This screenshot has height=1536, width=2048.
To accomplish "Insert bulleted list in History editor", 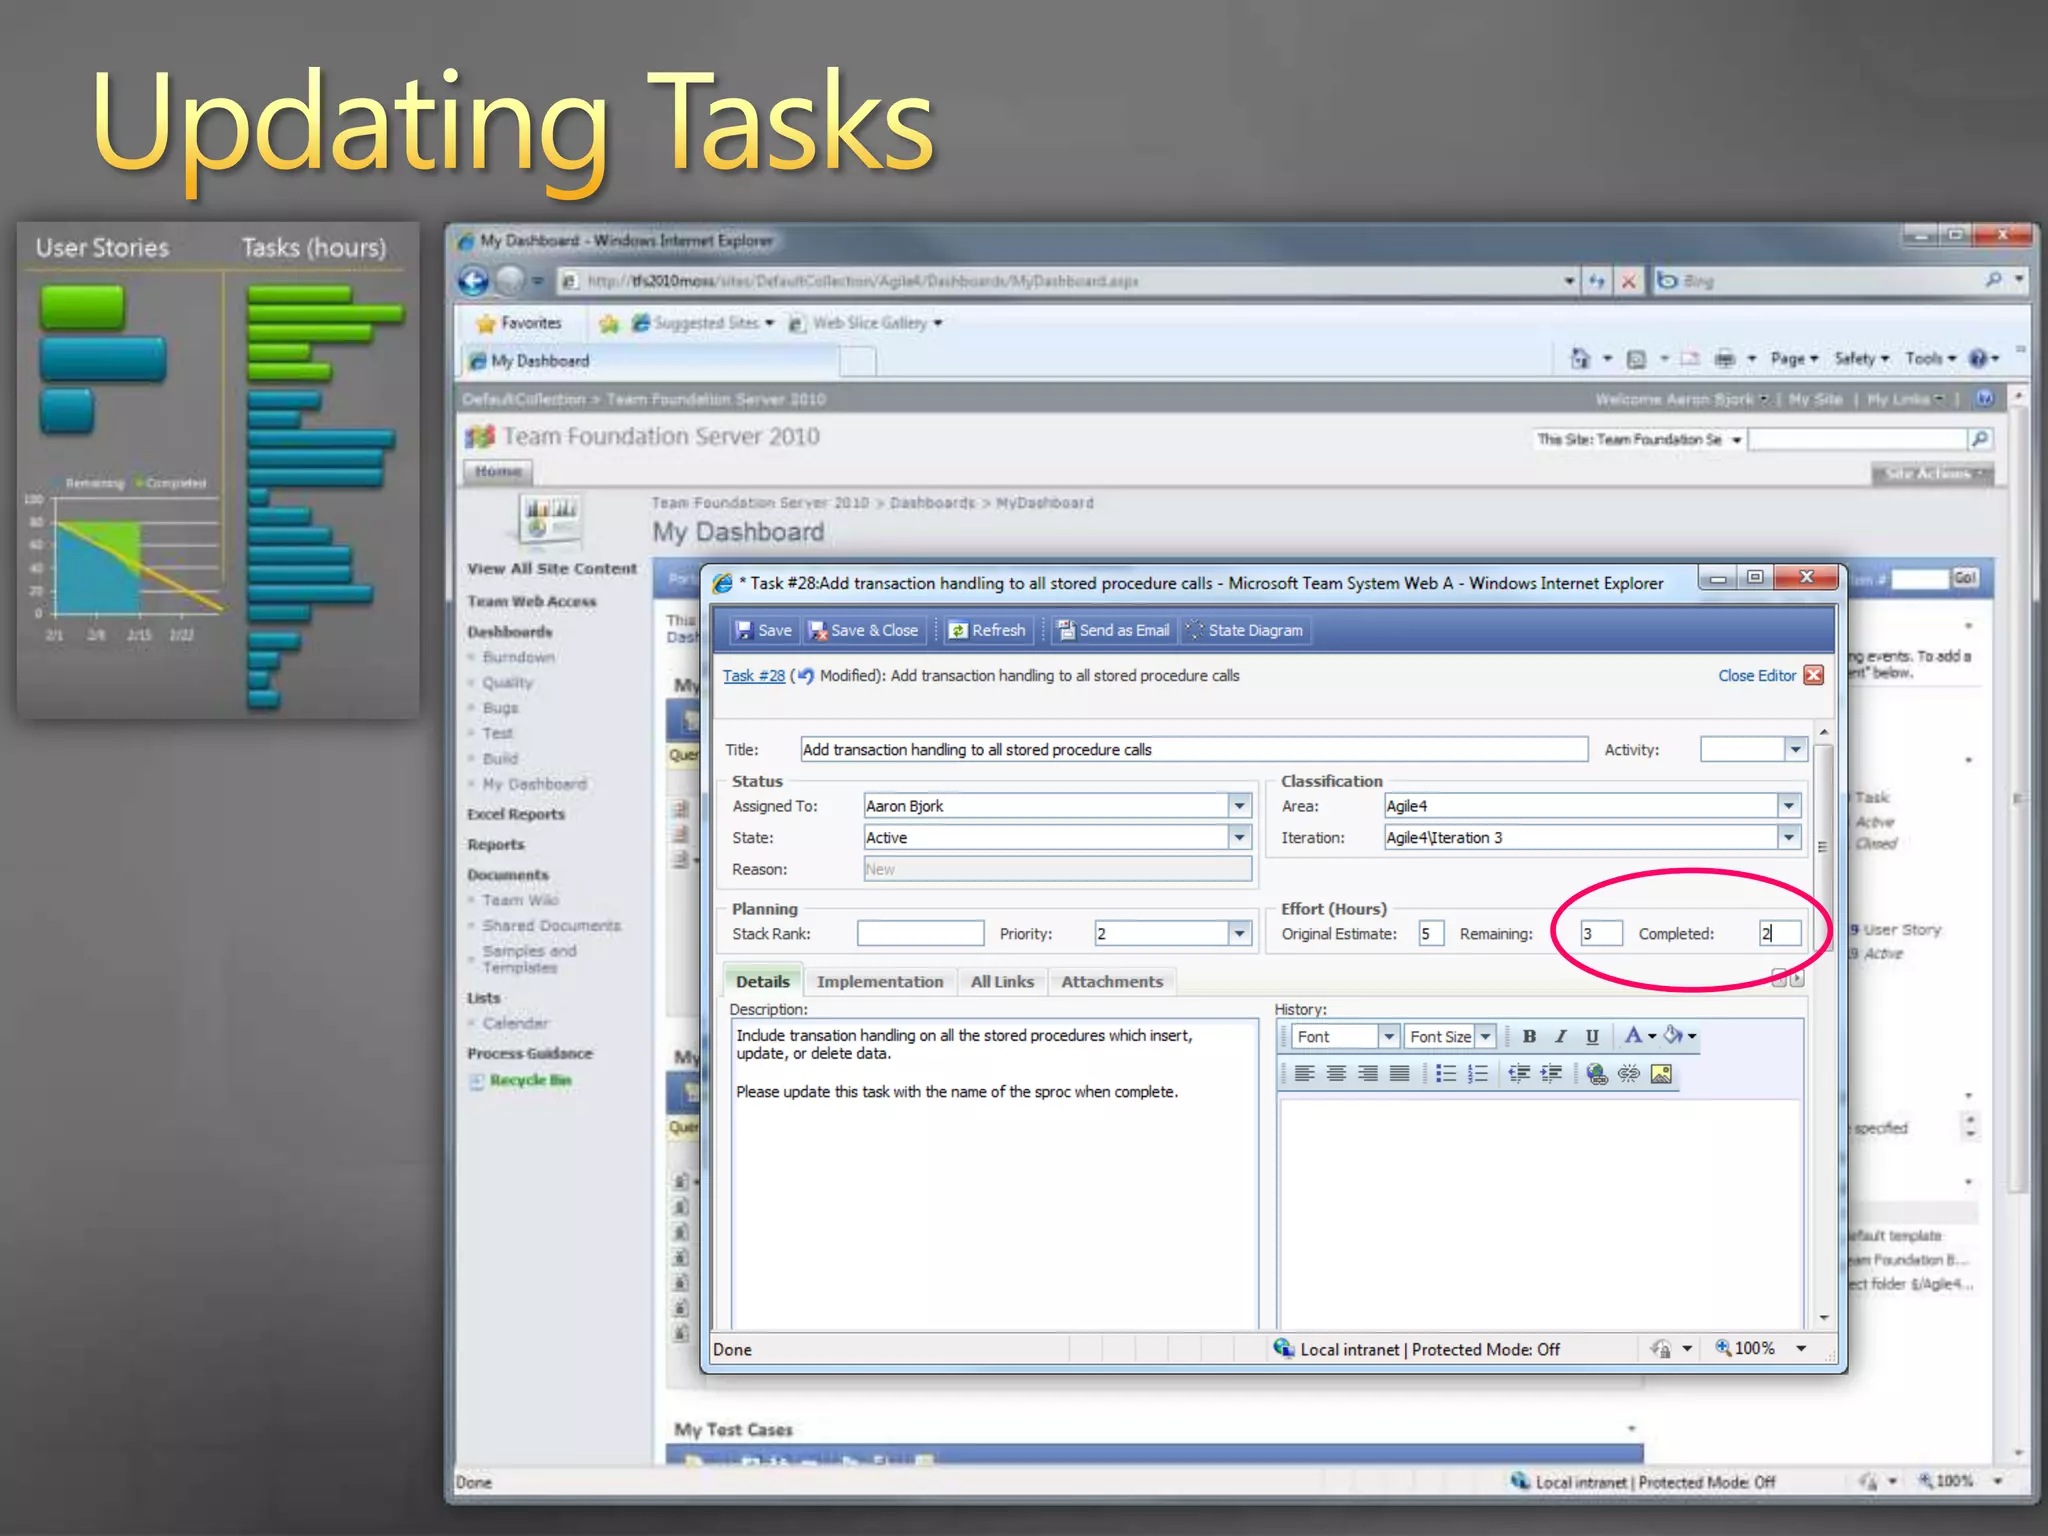I will (1446, 1074).
